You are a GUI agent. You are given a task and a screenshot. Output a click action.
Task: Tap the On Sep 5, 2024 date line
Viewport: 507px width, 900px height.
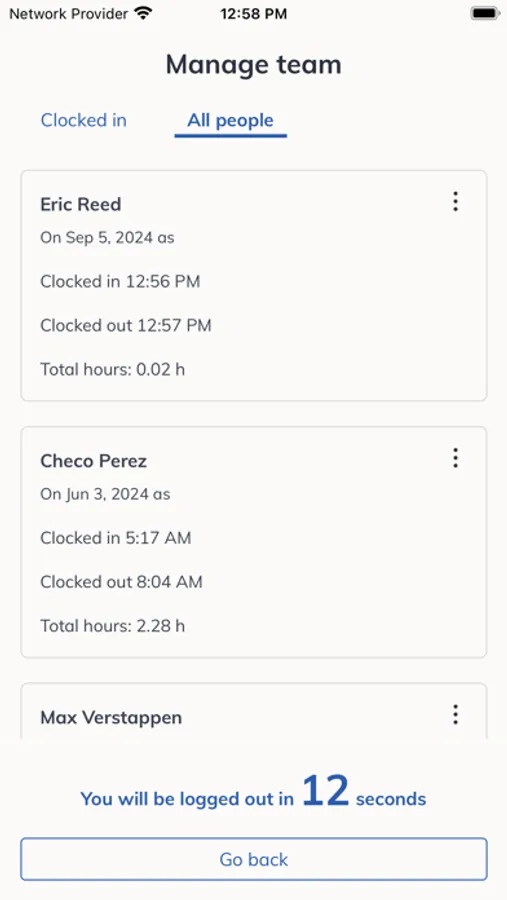click(107, 238)
